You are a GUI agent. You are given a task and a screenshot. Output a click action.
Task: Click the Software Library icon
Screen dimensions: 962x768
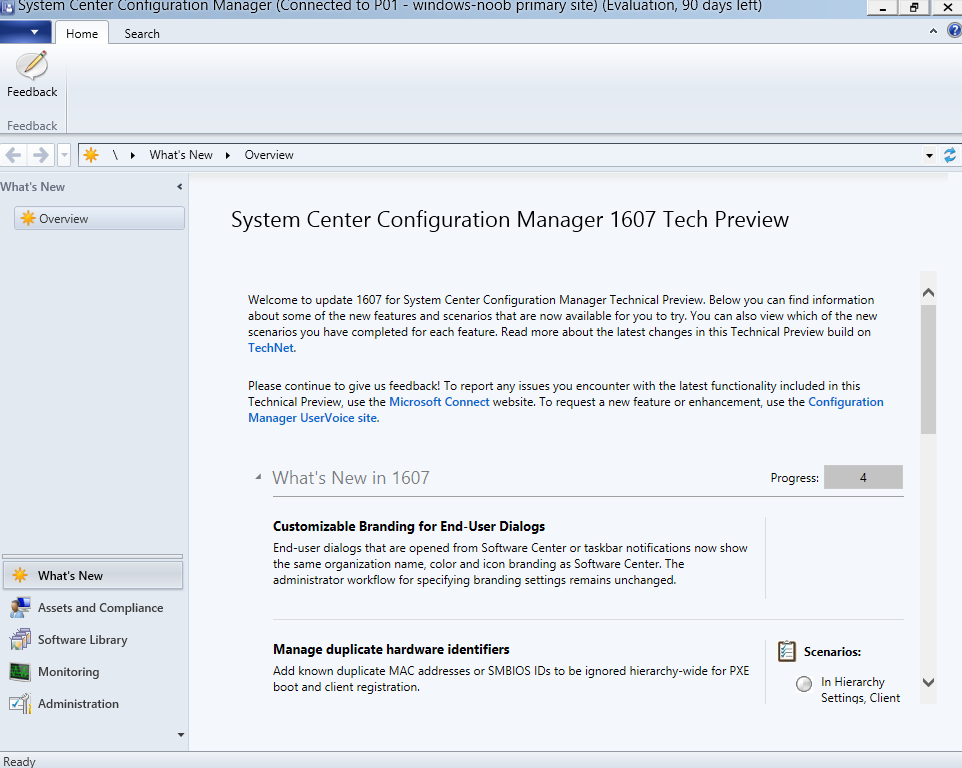click(x=20, y=639)
